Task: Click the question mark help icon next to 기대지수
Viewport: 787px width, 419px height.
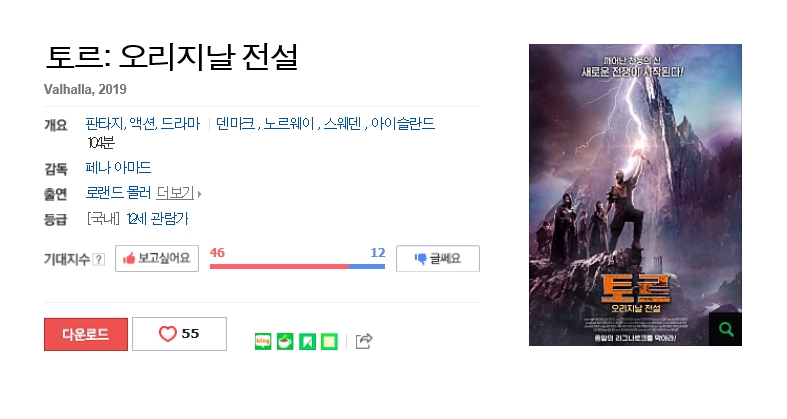Action: tap(99, 259)
